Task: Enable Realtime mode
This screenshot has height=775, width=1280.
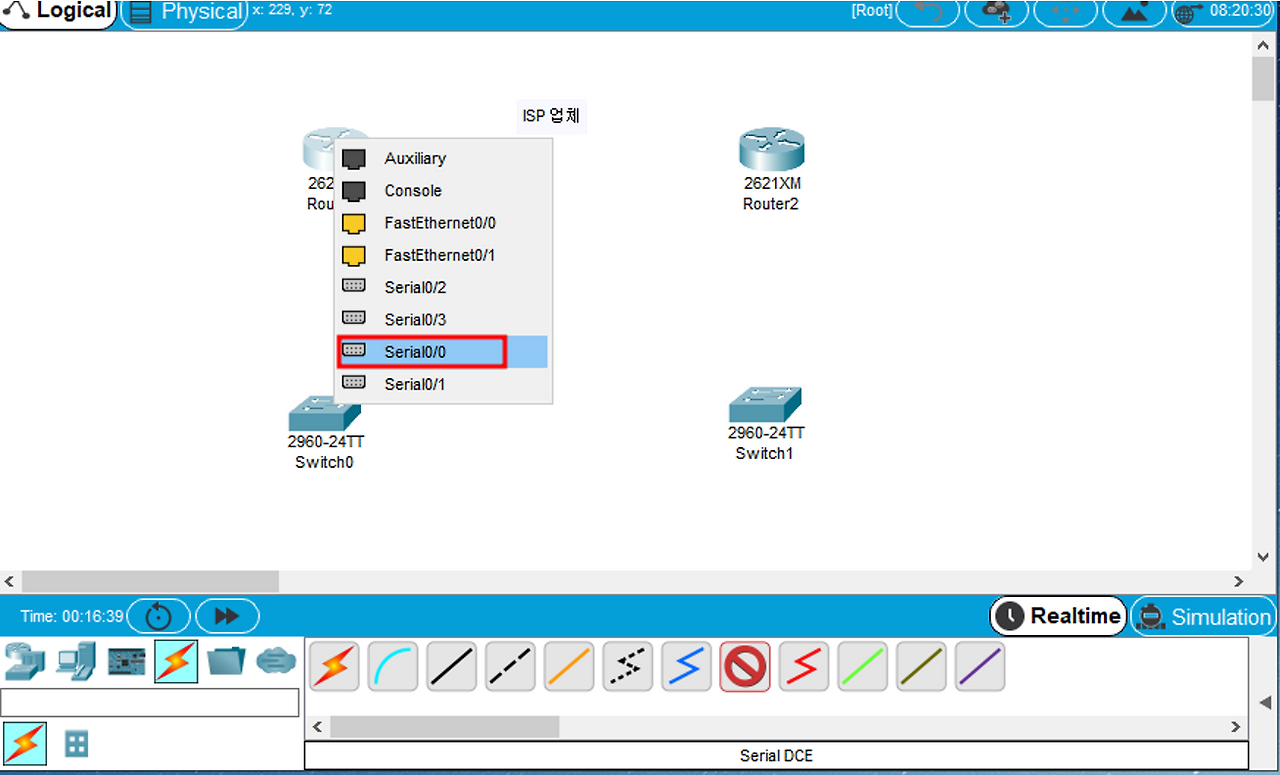Action: [1059, 617]
